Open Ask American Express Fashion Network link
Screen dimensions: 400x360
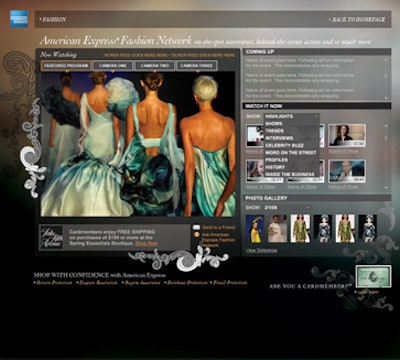point(218,240)
